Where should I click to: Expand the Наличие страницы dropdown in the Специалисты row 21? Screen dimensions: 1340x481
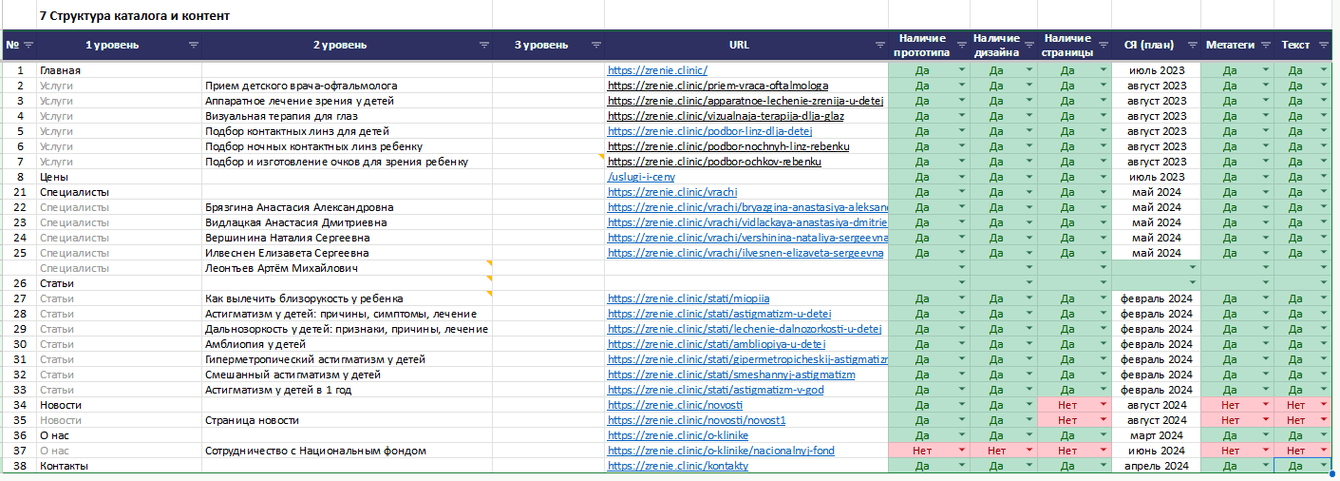(x=1103, y=192)
